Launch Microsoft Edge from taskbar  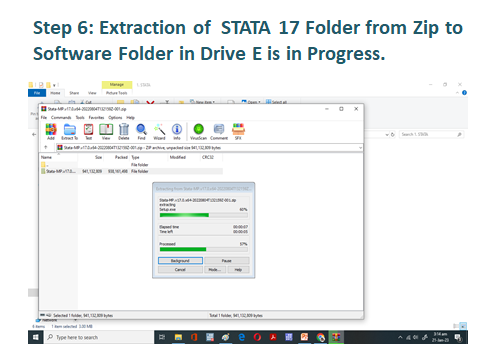click(x=242, y=337)
